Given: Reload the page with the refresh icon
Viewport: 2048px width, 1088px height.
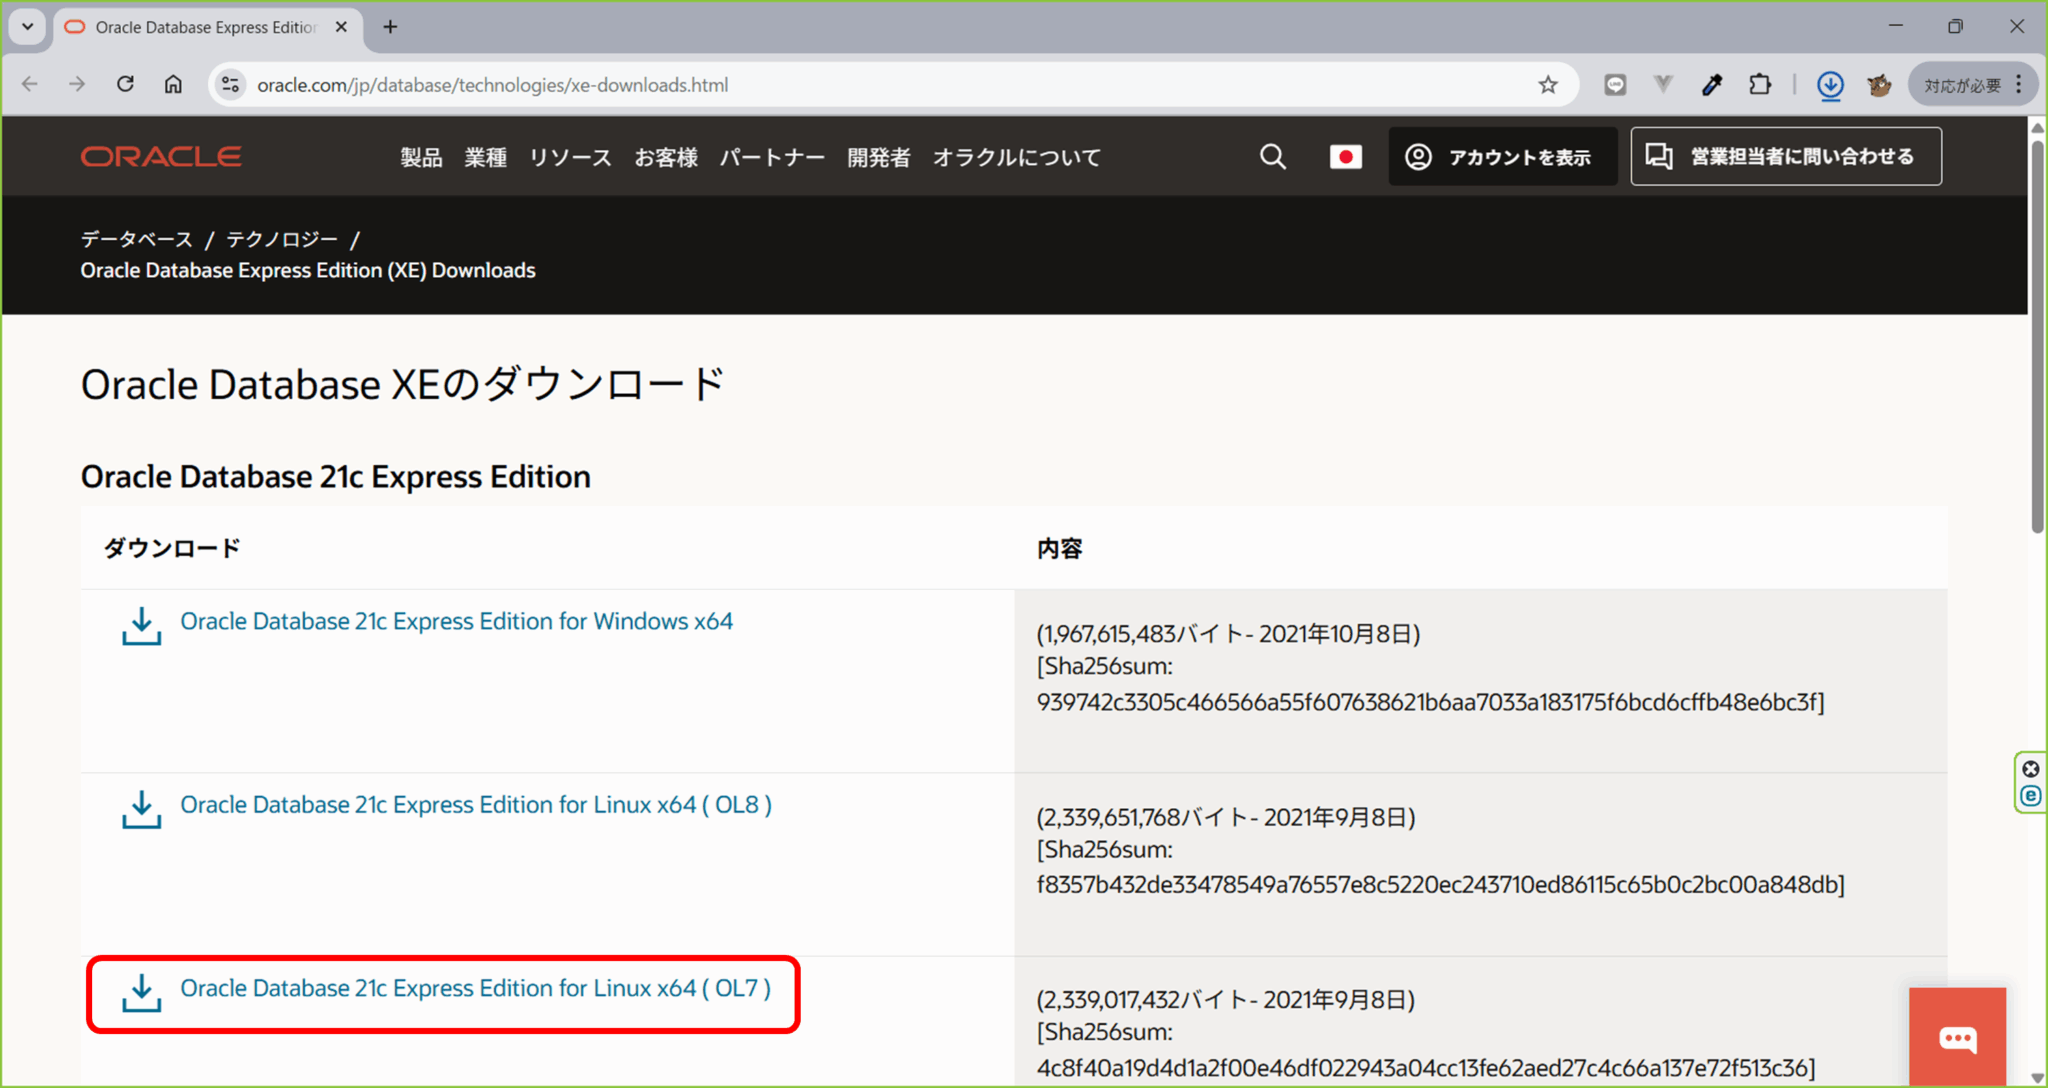Looking at the screenshot, I should coord(125,84).
